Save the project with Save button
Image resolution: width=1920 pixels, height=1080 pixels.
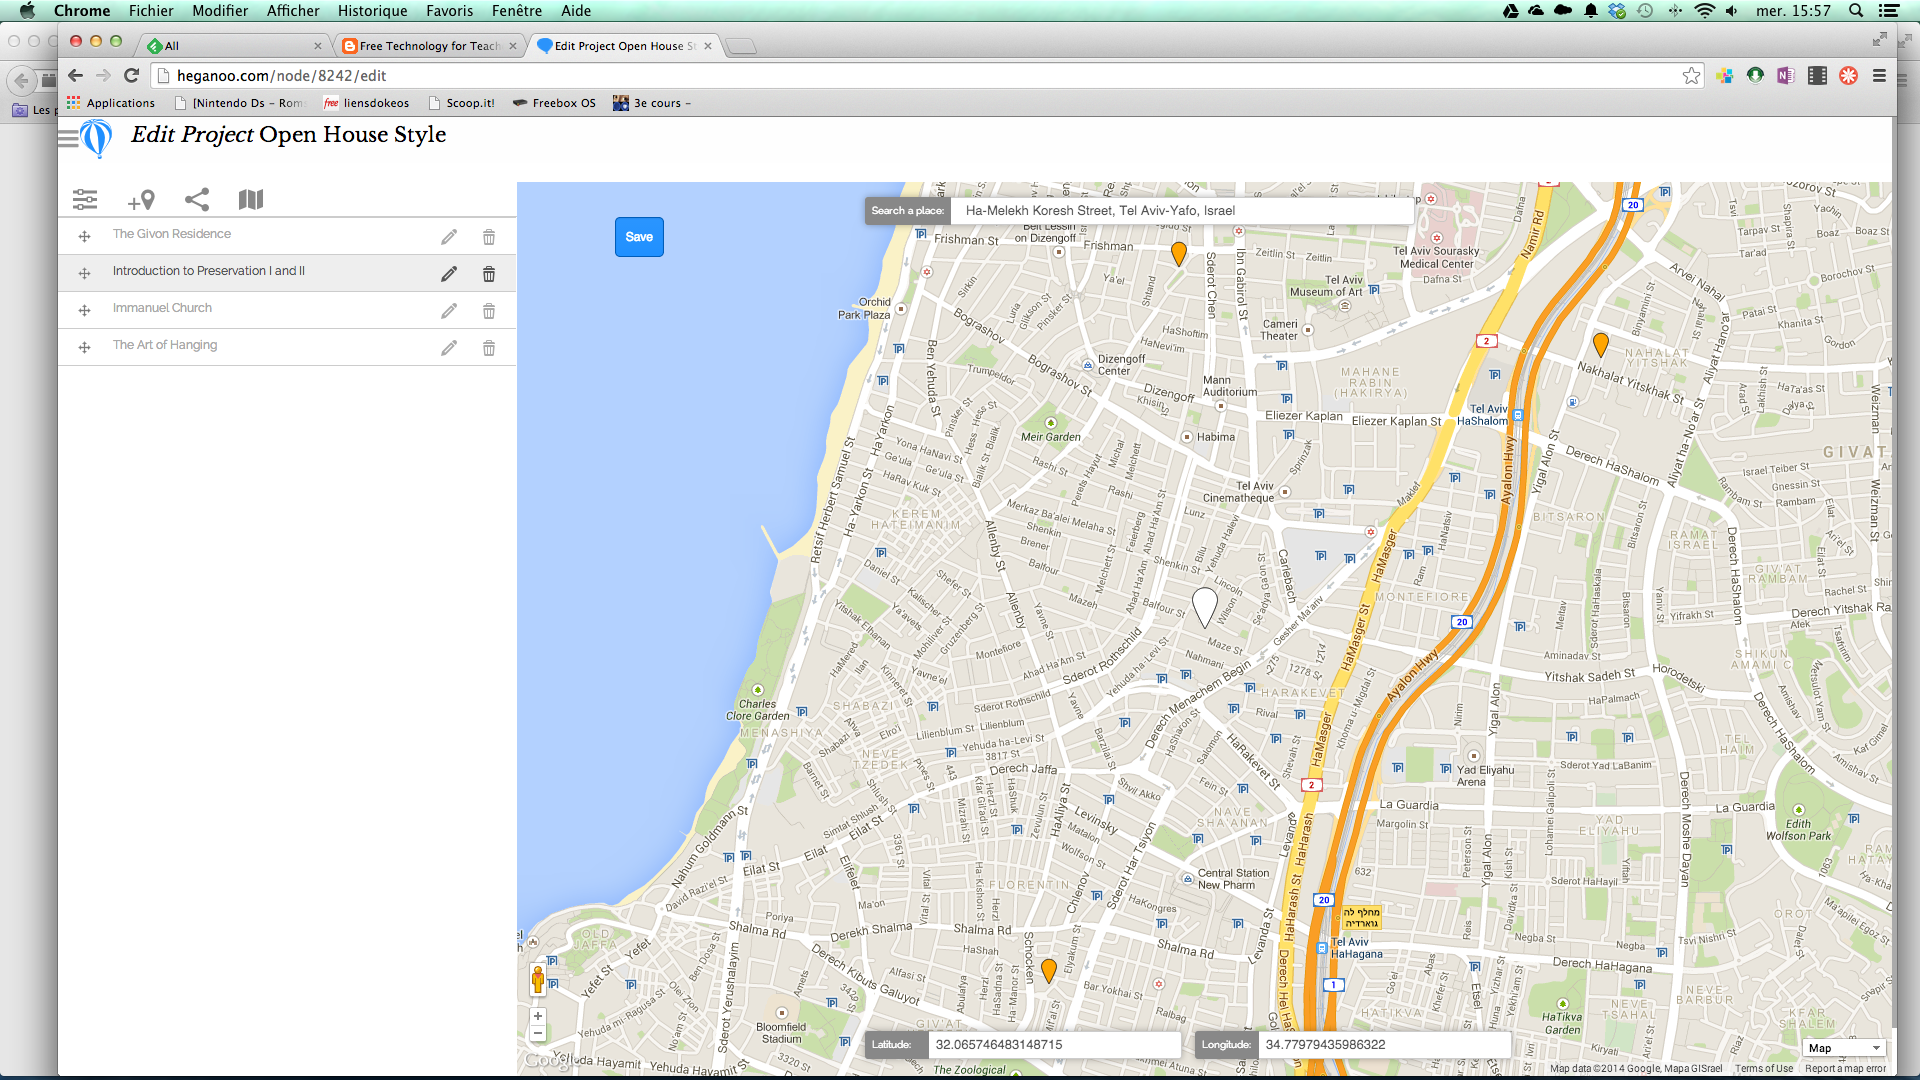[639, 237]
